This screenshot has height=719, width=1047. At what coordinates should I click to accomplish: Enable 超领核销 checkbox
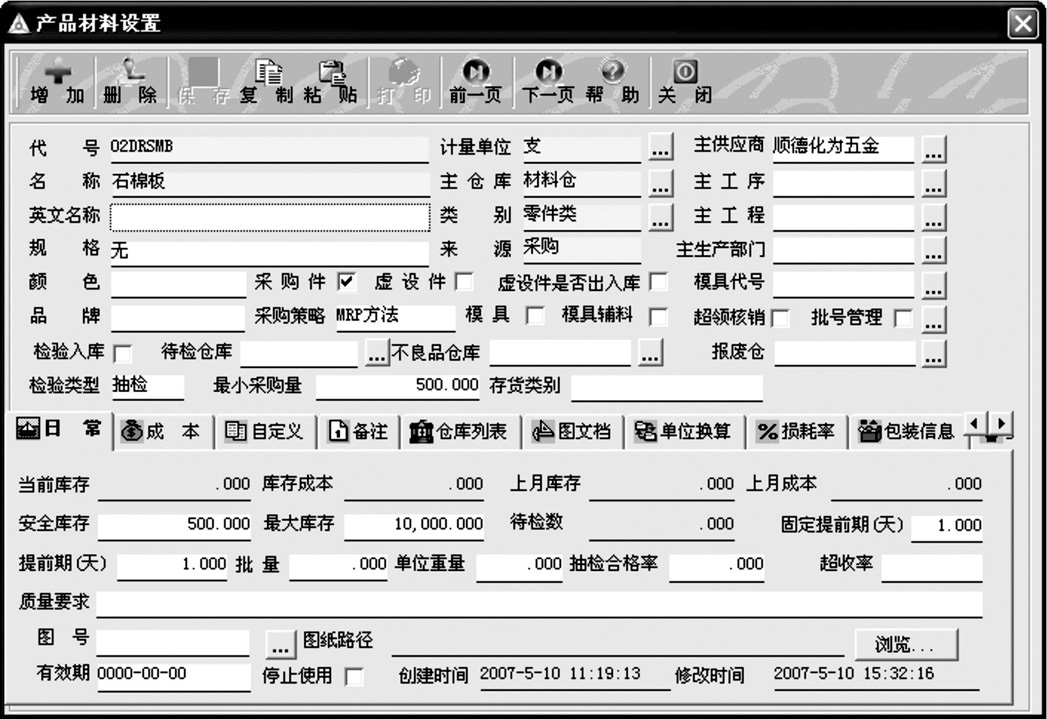[780, 318]
